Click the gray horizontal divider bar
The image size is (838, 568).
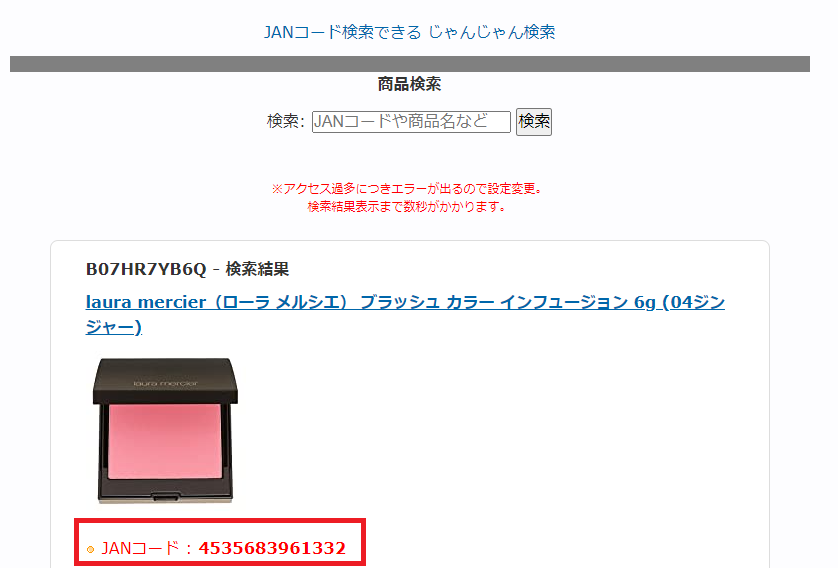[x=410, y=64]
